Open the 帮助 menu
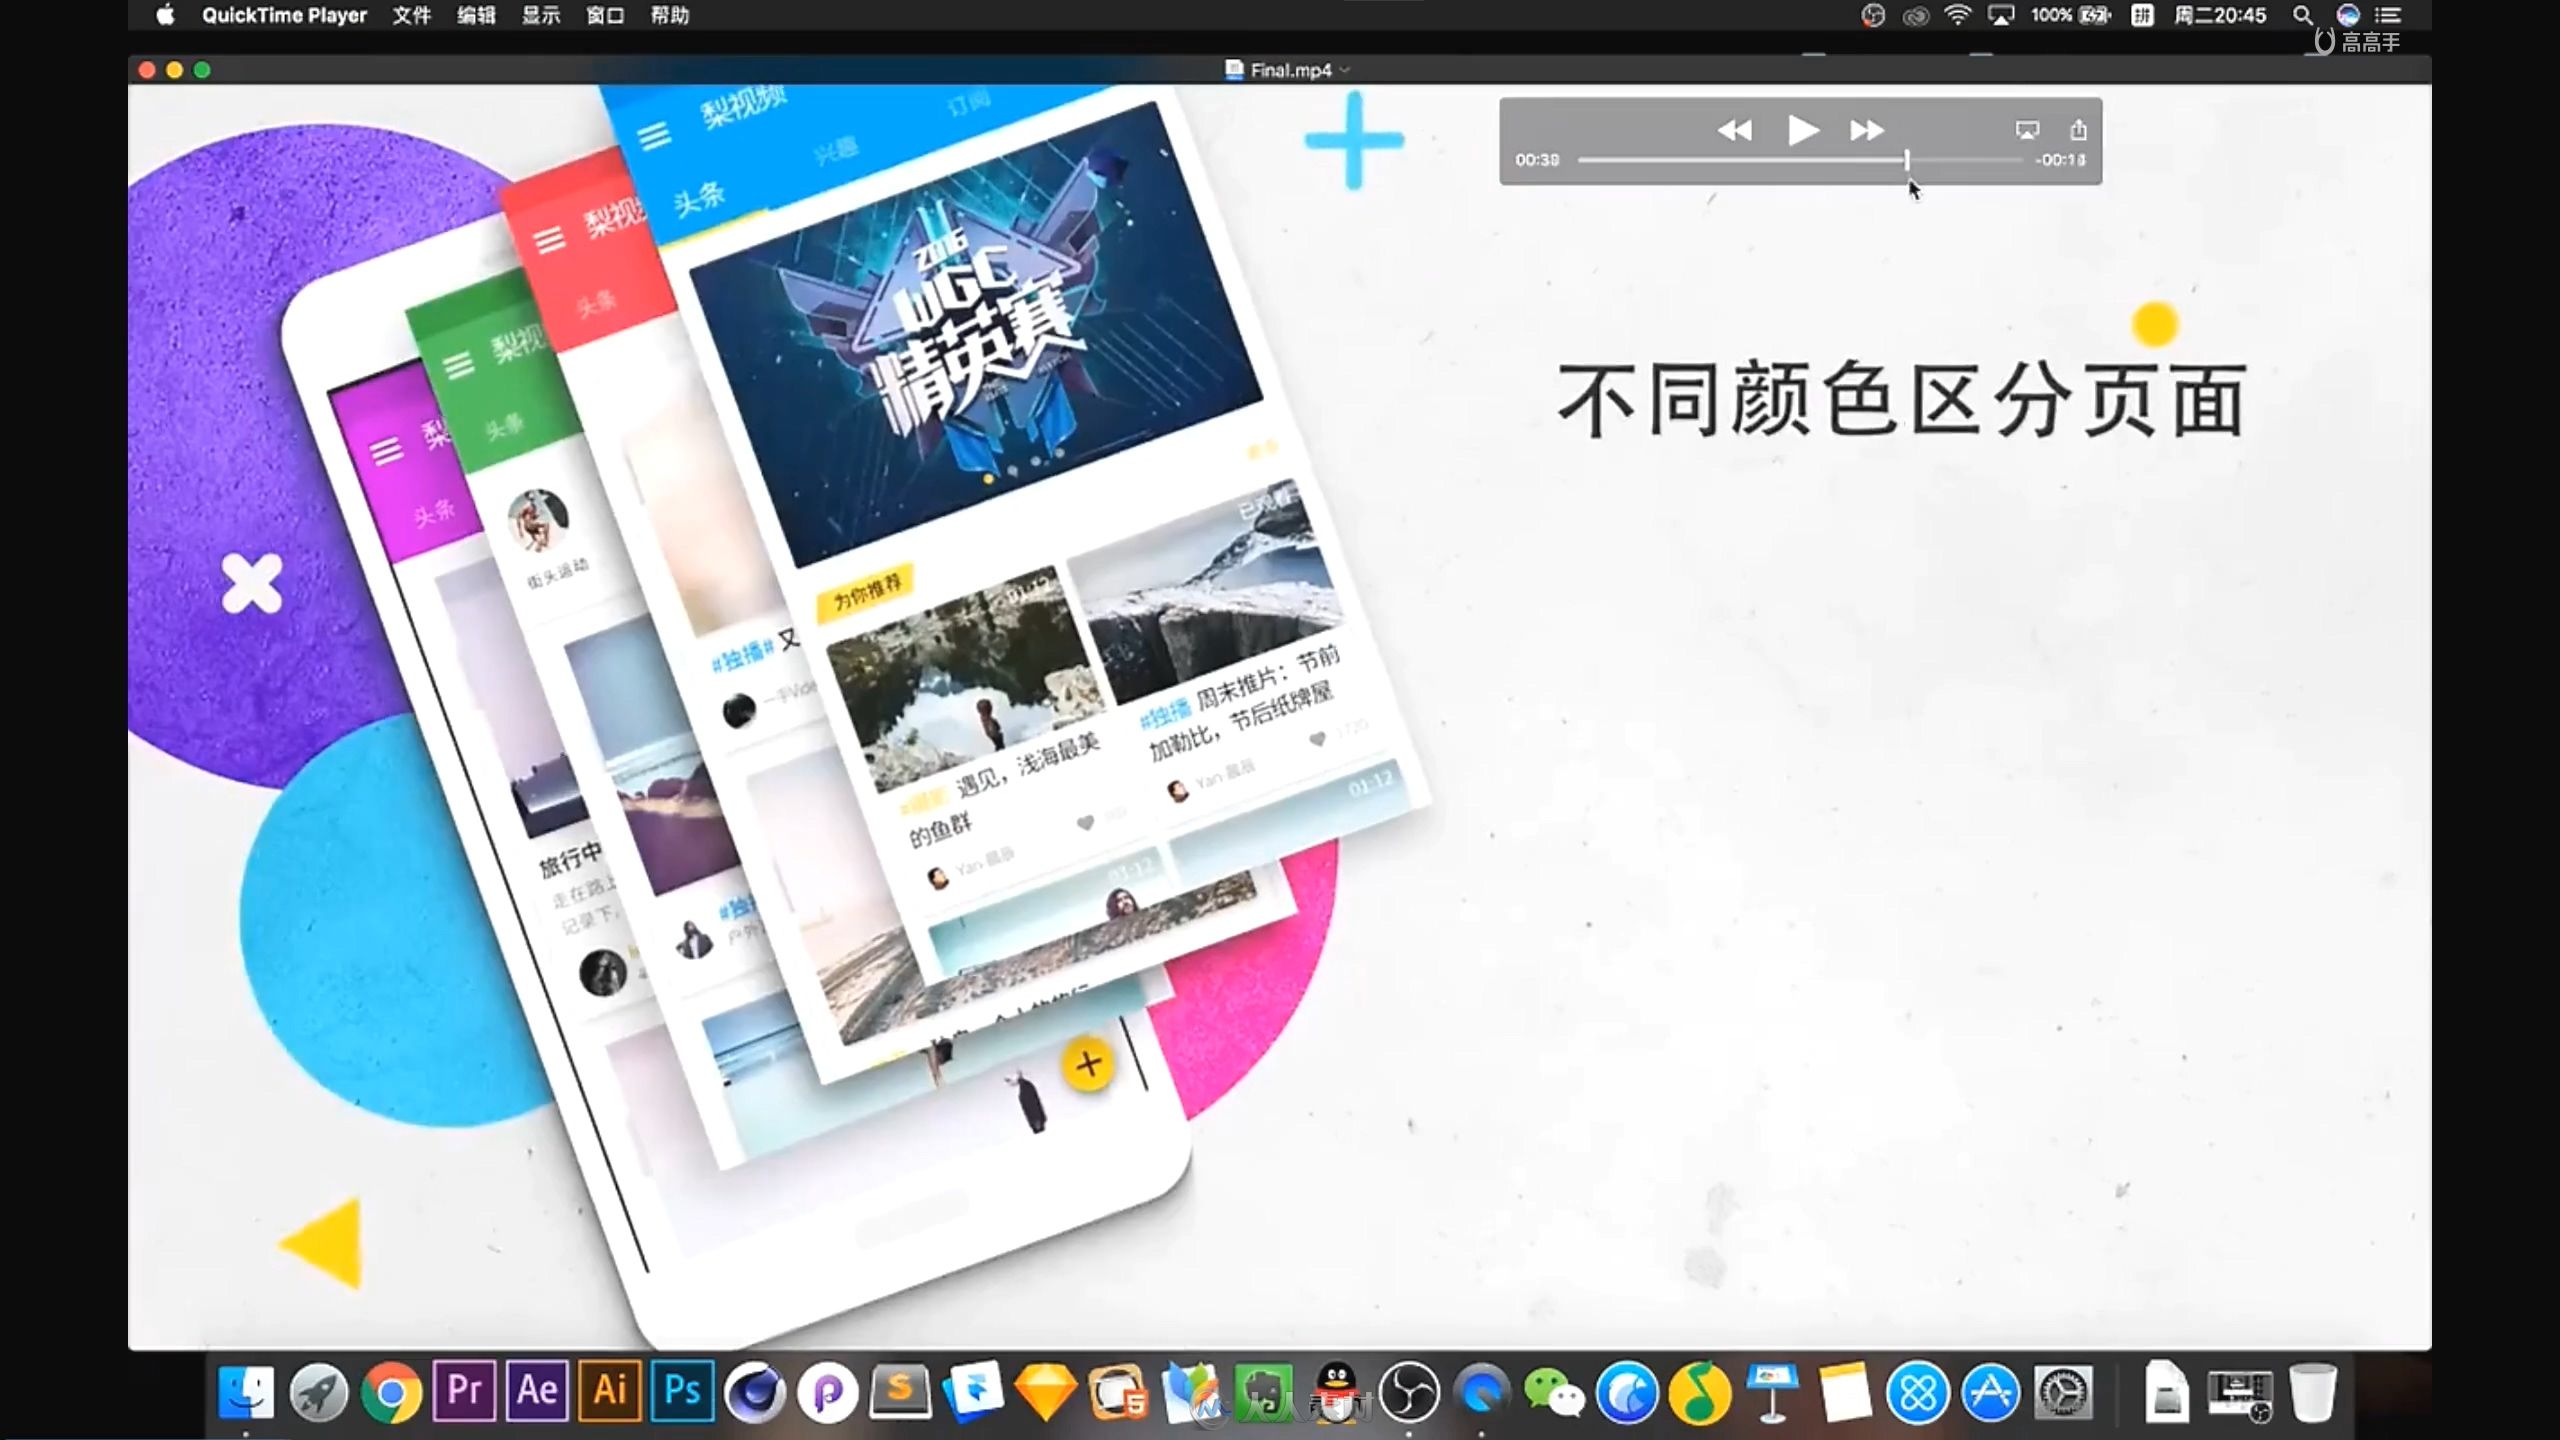2560x1440 pixels. coord(670,15)
